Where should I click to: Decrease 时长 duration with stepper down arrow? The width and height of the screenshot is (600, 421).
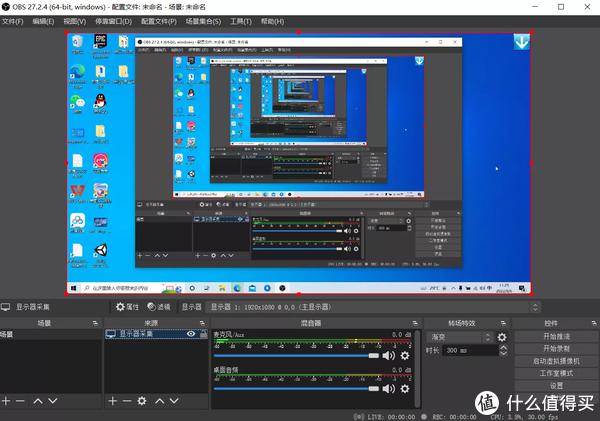pyautogui.click(x=504, y=353)
